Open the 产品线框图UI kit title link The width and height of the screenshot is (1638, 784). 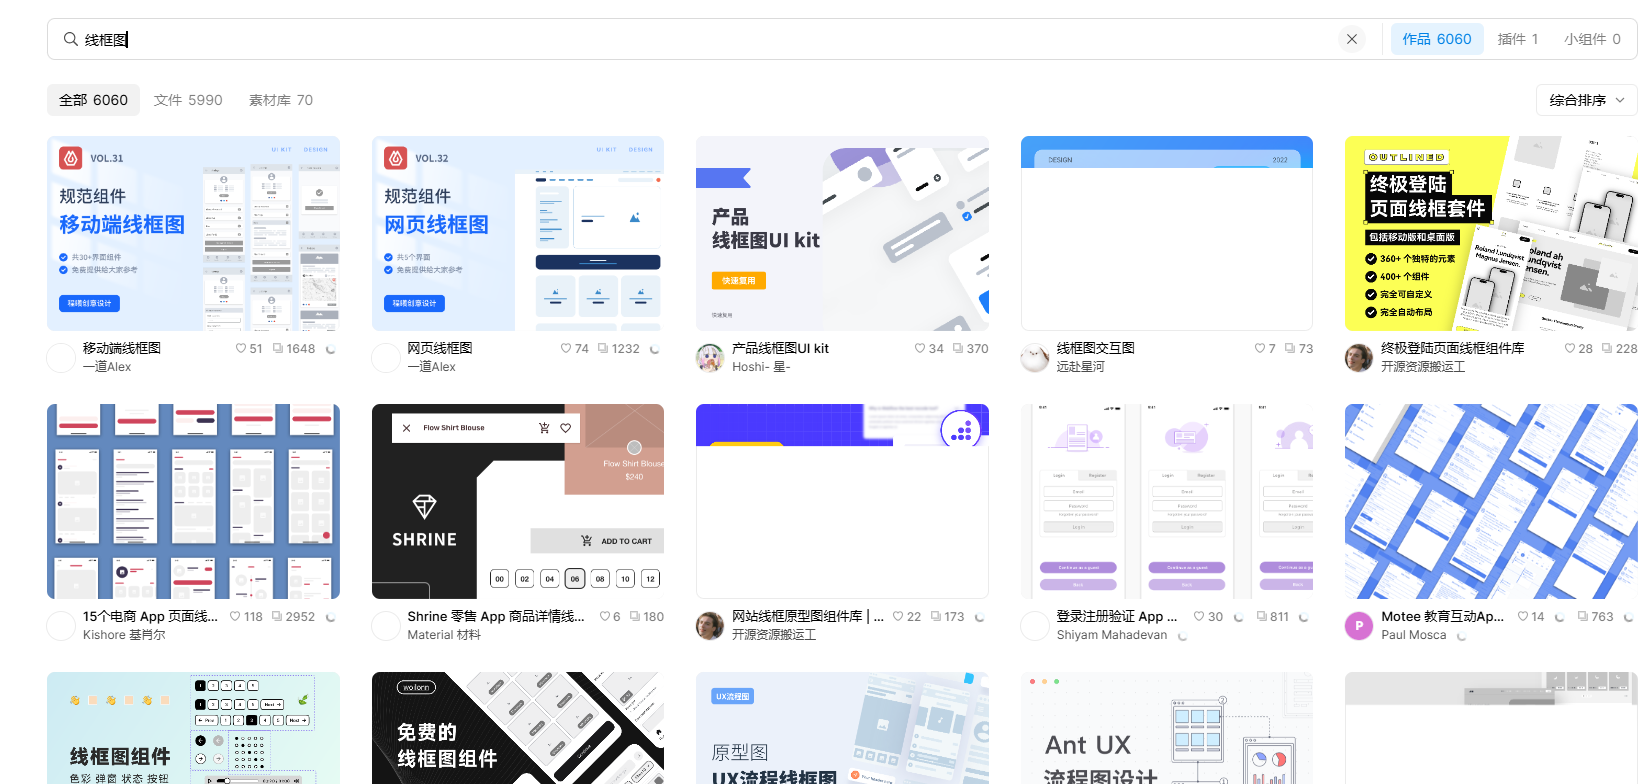click(x=780, y=348)
